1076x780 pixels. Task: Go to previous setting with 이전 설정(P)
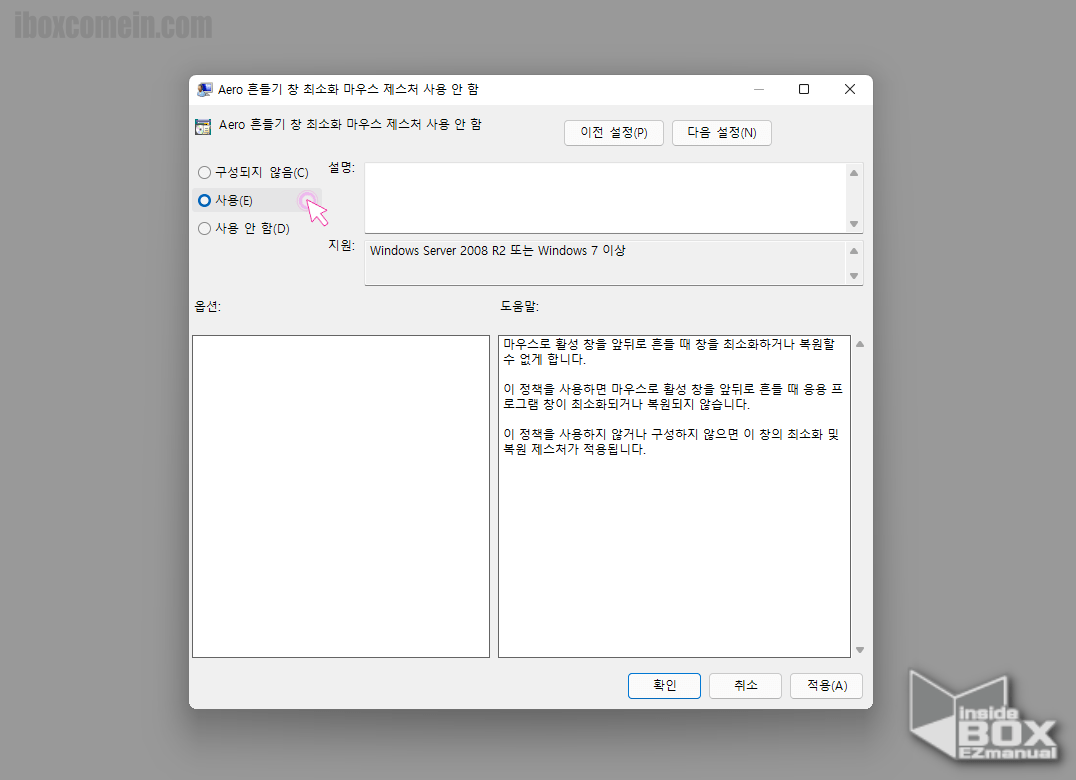614,133
